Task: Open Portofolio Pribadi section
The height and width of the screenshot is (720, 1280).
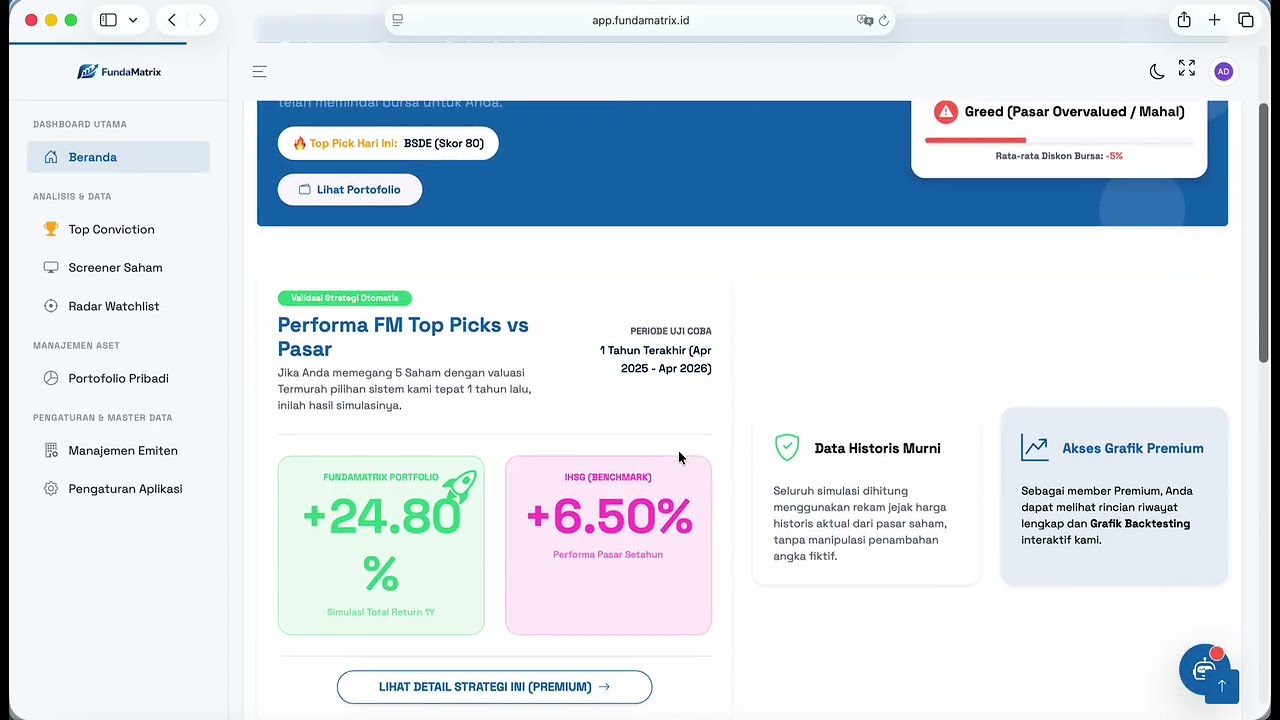Action: (x=118, y=378)
